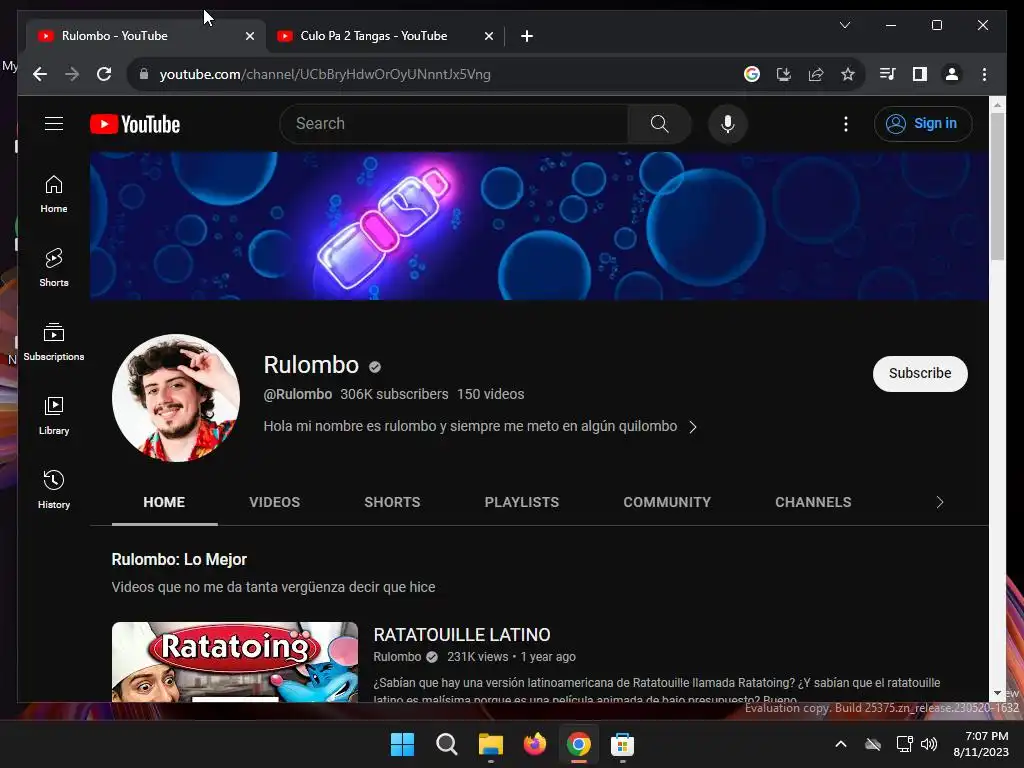Open History in the sidebar
The width and height of the screenshot is (1024, 768).
click(x=54, y=489)
